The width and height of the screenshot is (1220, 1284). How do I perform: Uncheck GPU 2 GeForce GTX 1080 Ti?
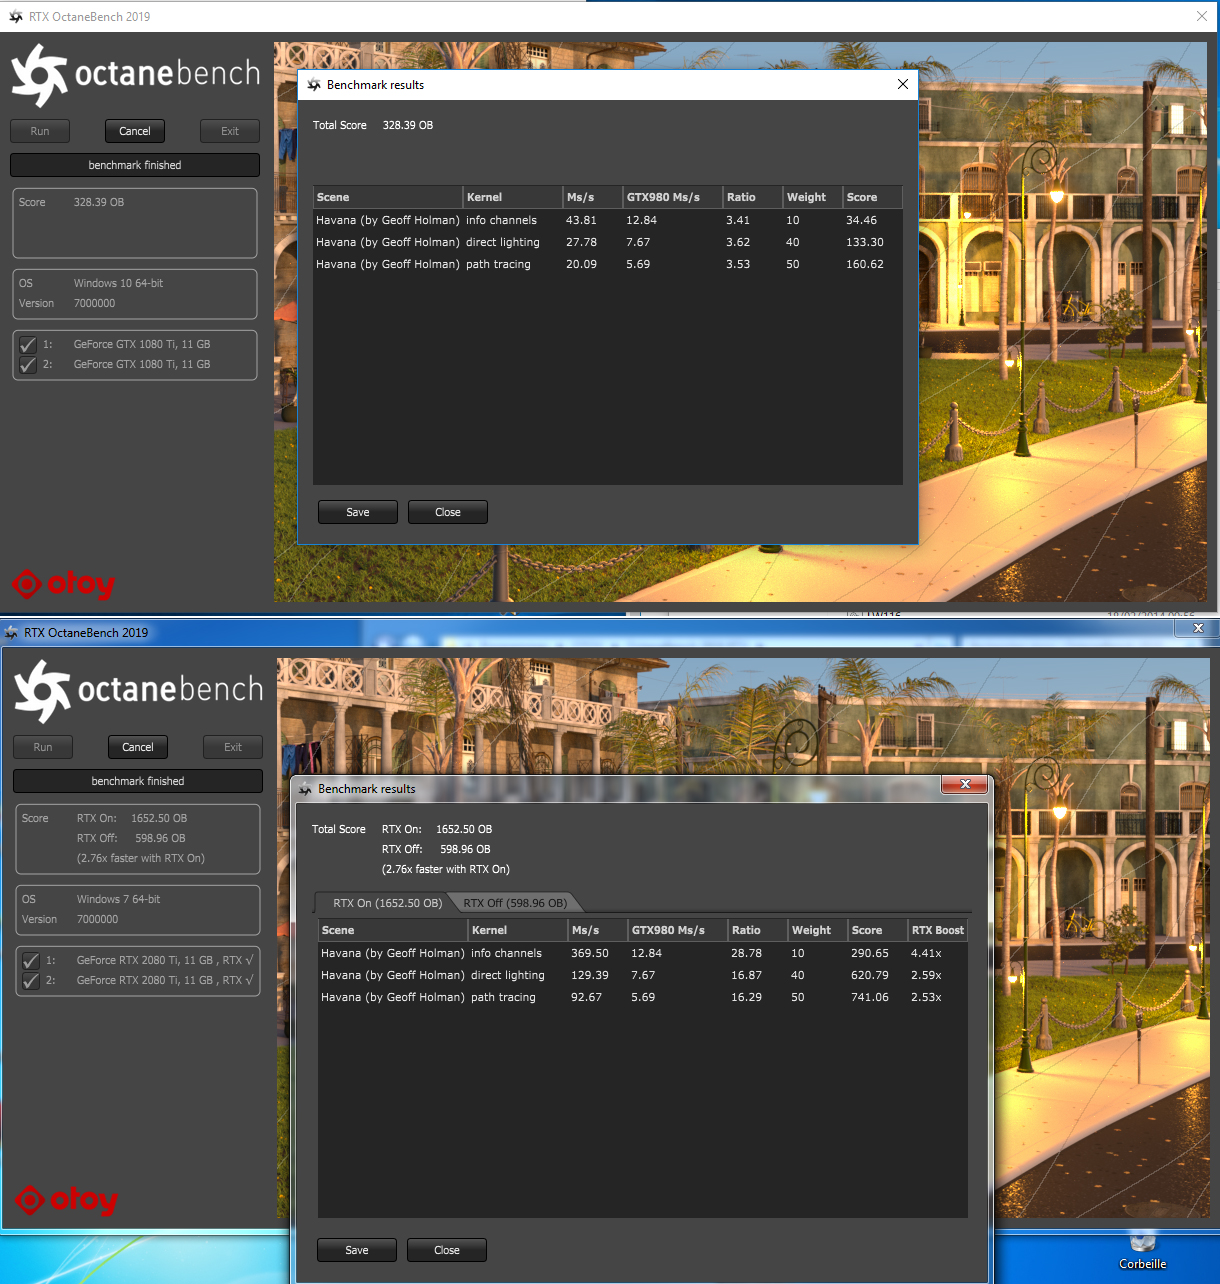[28, 365]
